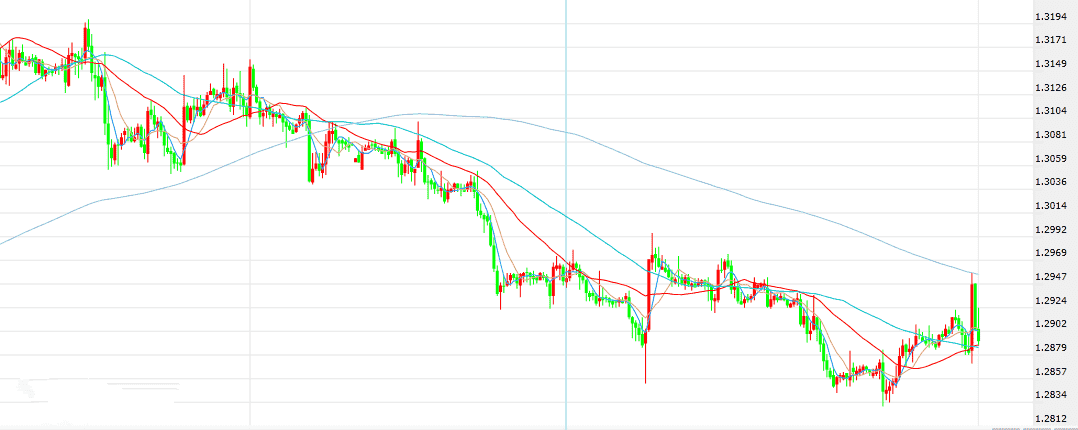
Task: Select the 1.2834 price scale value
Action: 1054,395
